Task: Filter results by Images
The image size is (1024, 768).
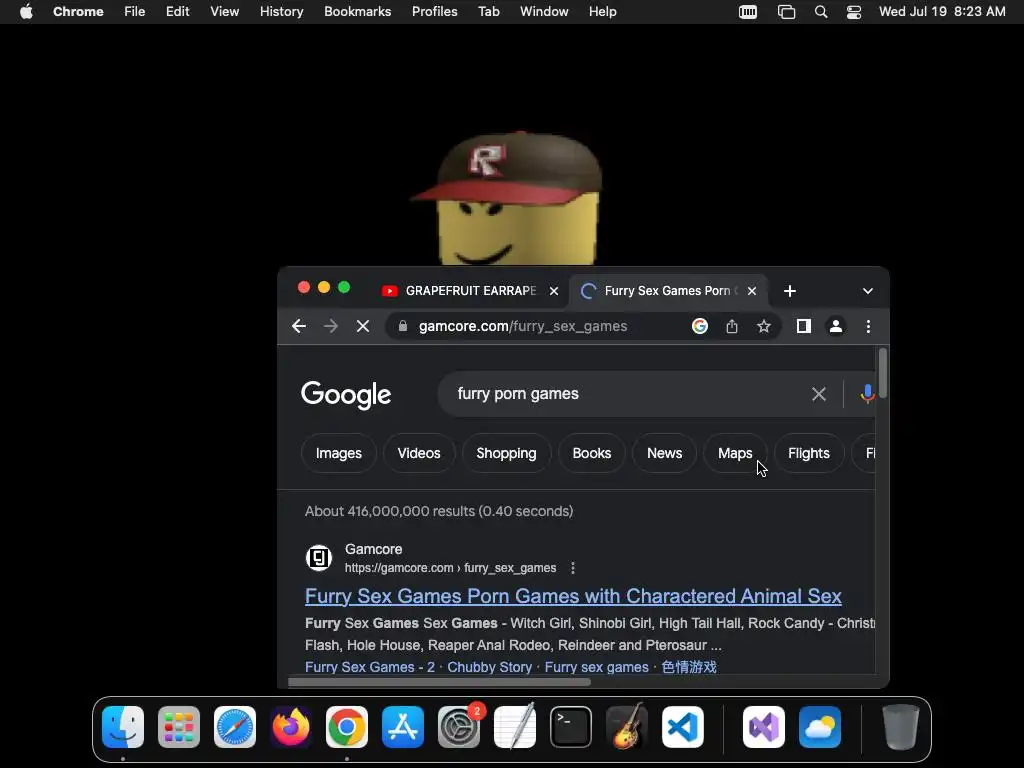Action: [x=338, y=453]
